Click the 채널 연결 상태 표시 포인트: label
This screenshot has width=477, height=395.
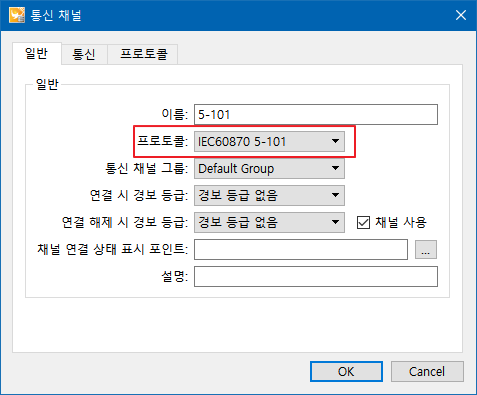[113, 249]
